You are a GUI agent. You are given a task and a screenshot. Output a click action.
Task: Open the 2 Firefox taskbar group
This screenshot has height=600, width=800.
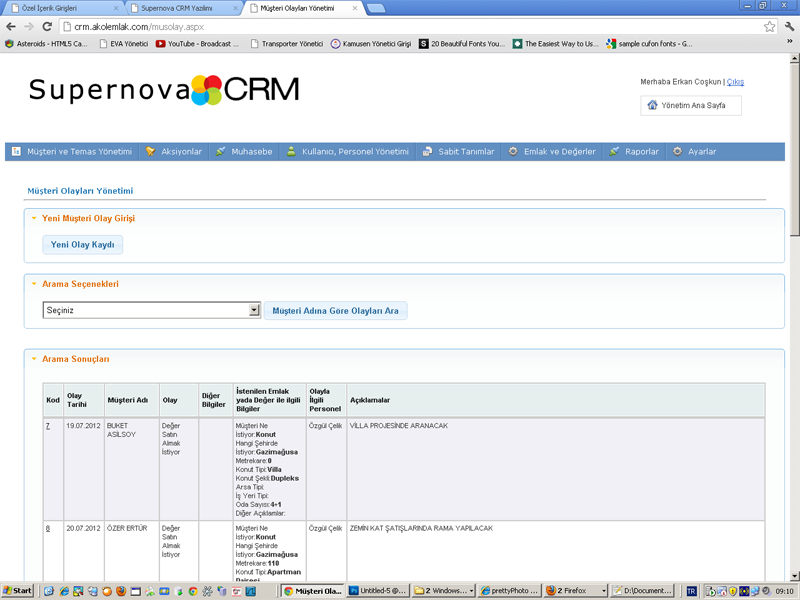[576, 591]
